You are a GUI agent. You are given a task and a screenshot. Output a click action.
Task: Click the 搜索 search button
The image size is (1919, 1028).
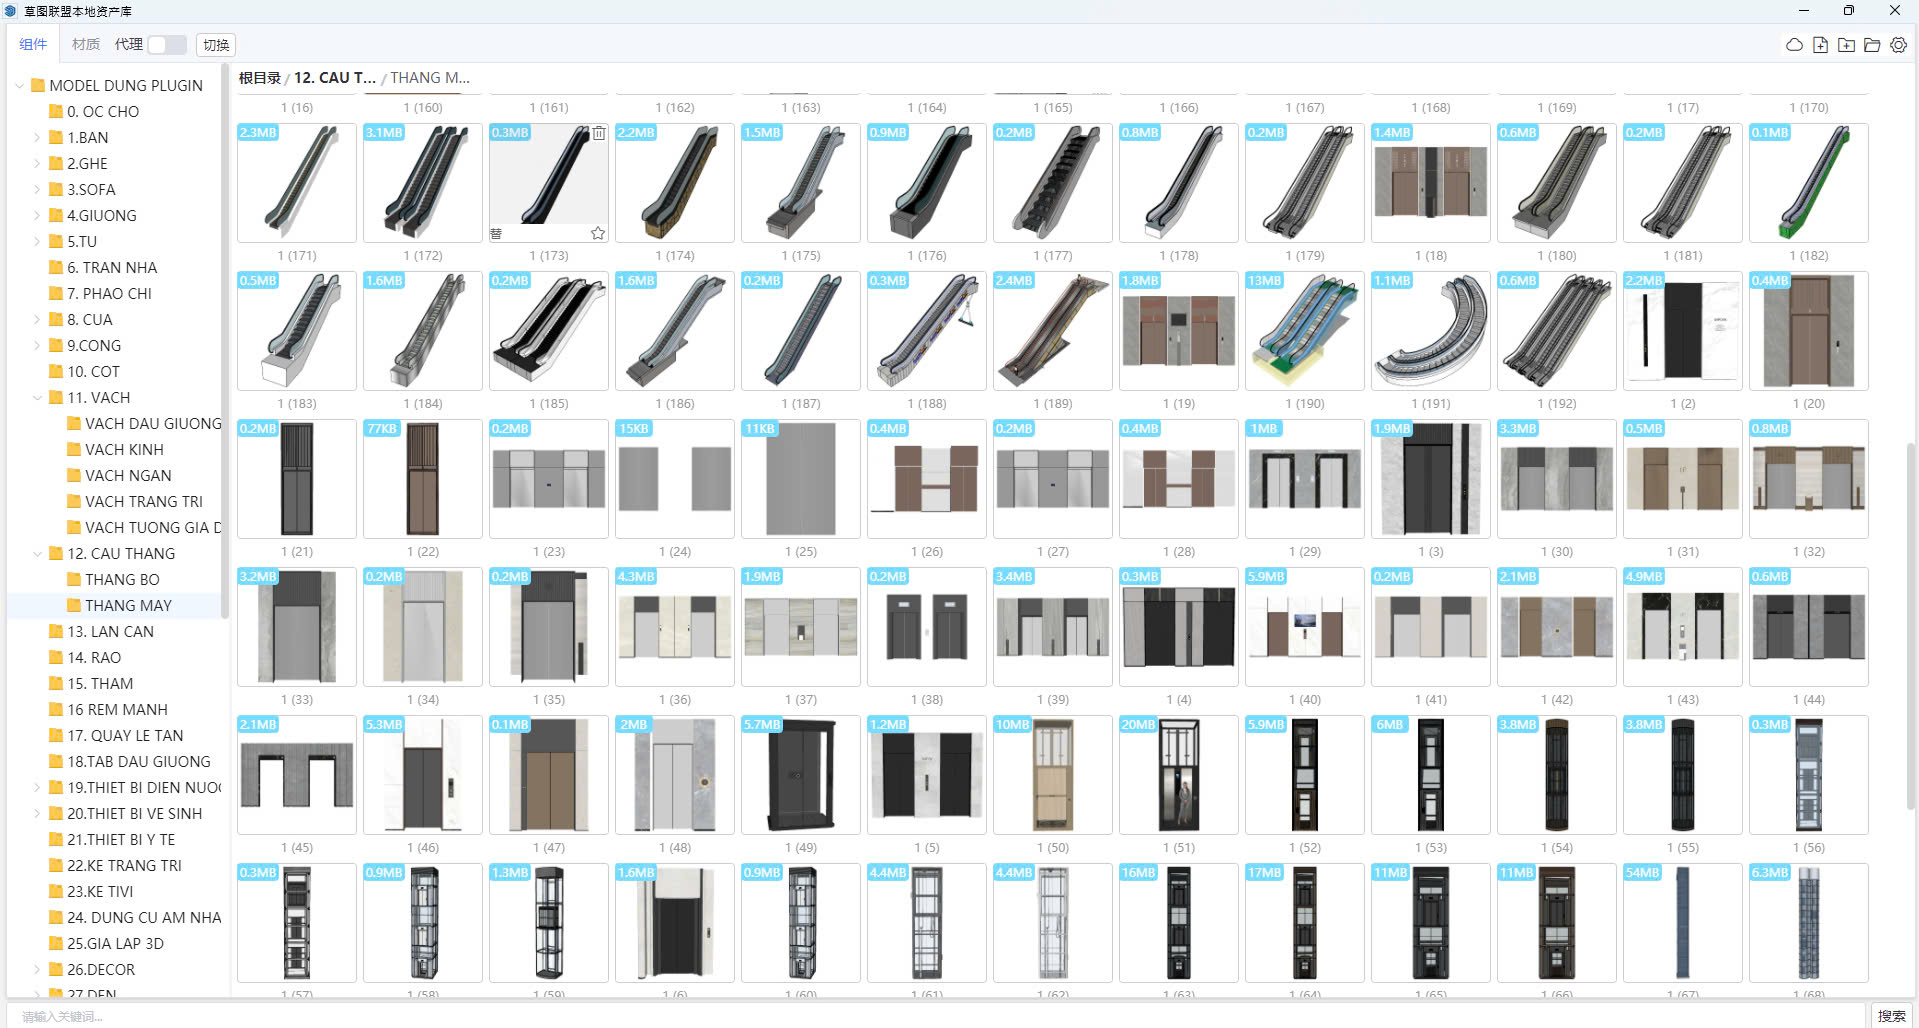click(x=1890, y=1015)
